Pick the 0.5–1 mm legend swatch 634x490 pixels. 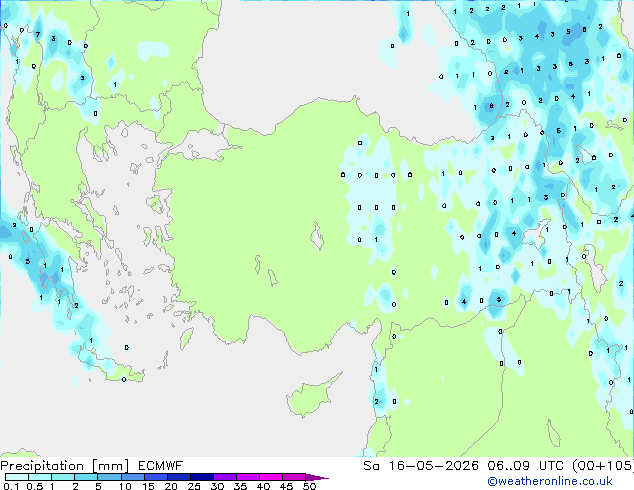[40, 477]
